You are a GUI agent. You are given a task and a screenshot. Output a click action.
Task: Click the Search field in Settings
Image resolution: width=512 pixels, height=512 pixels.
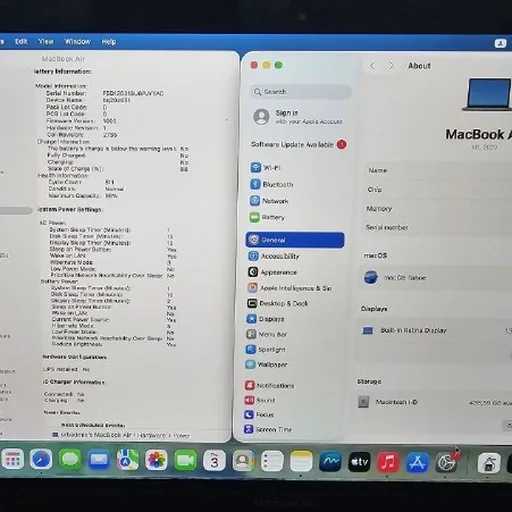[x=301, y=92]
